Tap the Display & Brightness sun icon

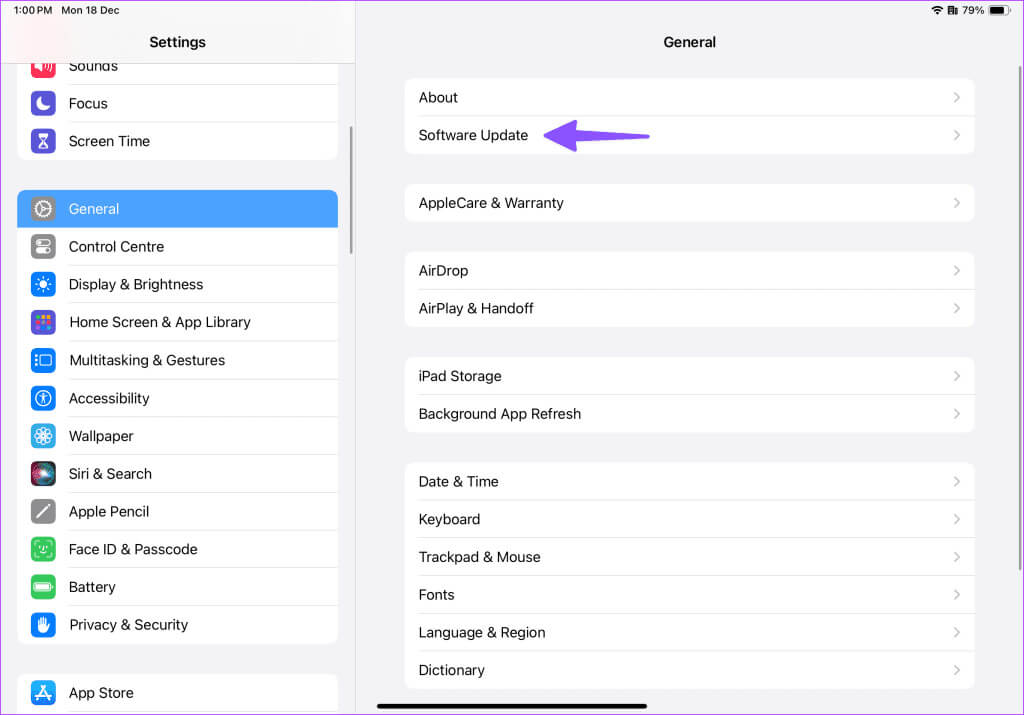coord(43,285)
